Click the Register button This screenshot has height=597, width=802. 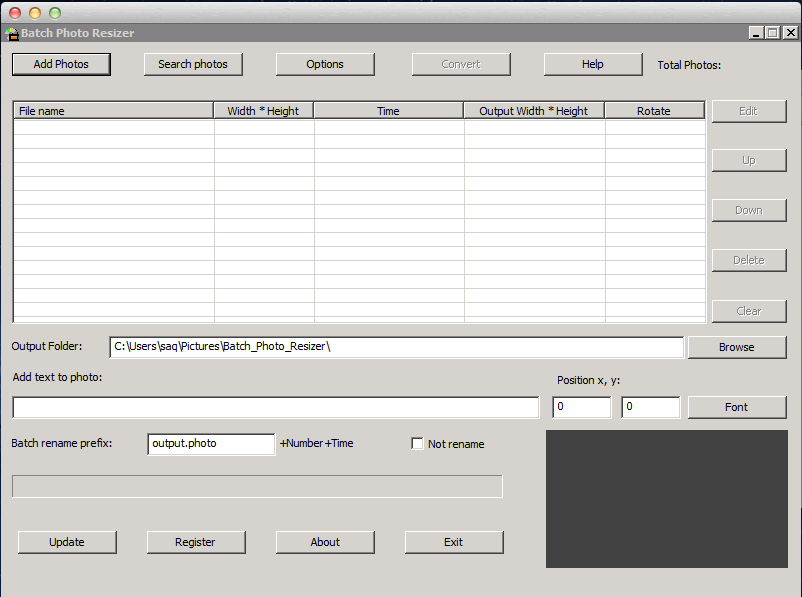click(x=196, y=542)
